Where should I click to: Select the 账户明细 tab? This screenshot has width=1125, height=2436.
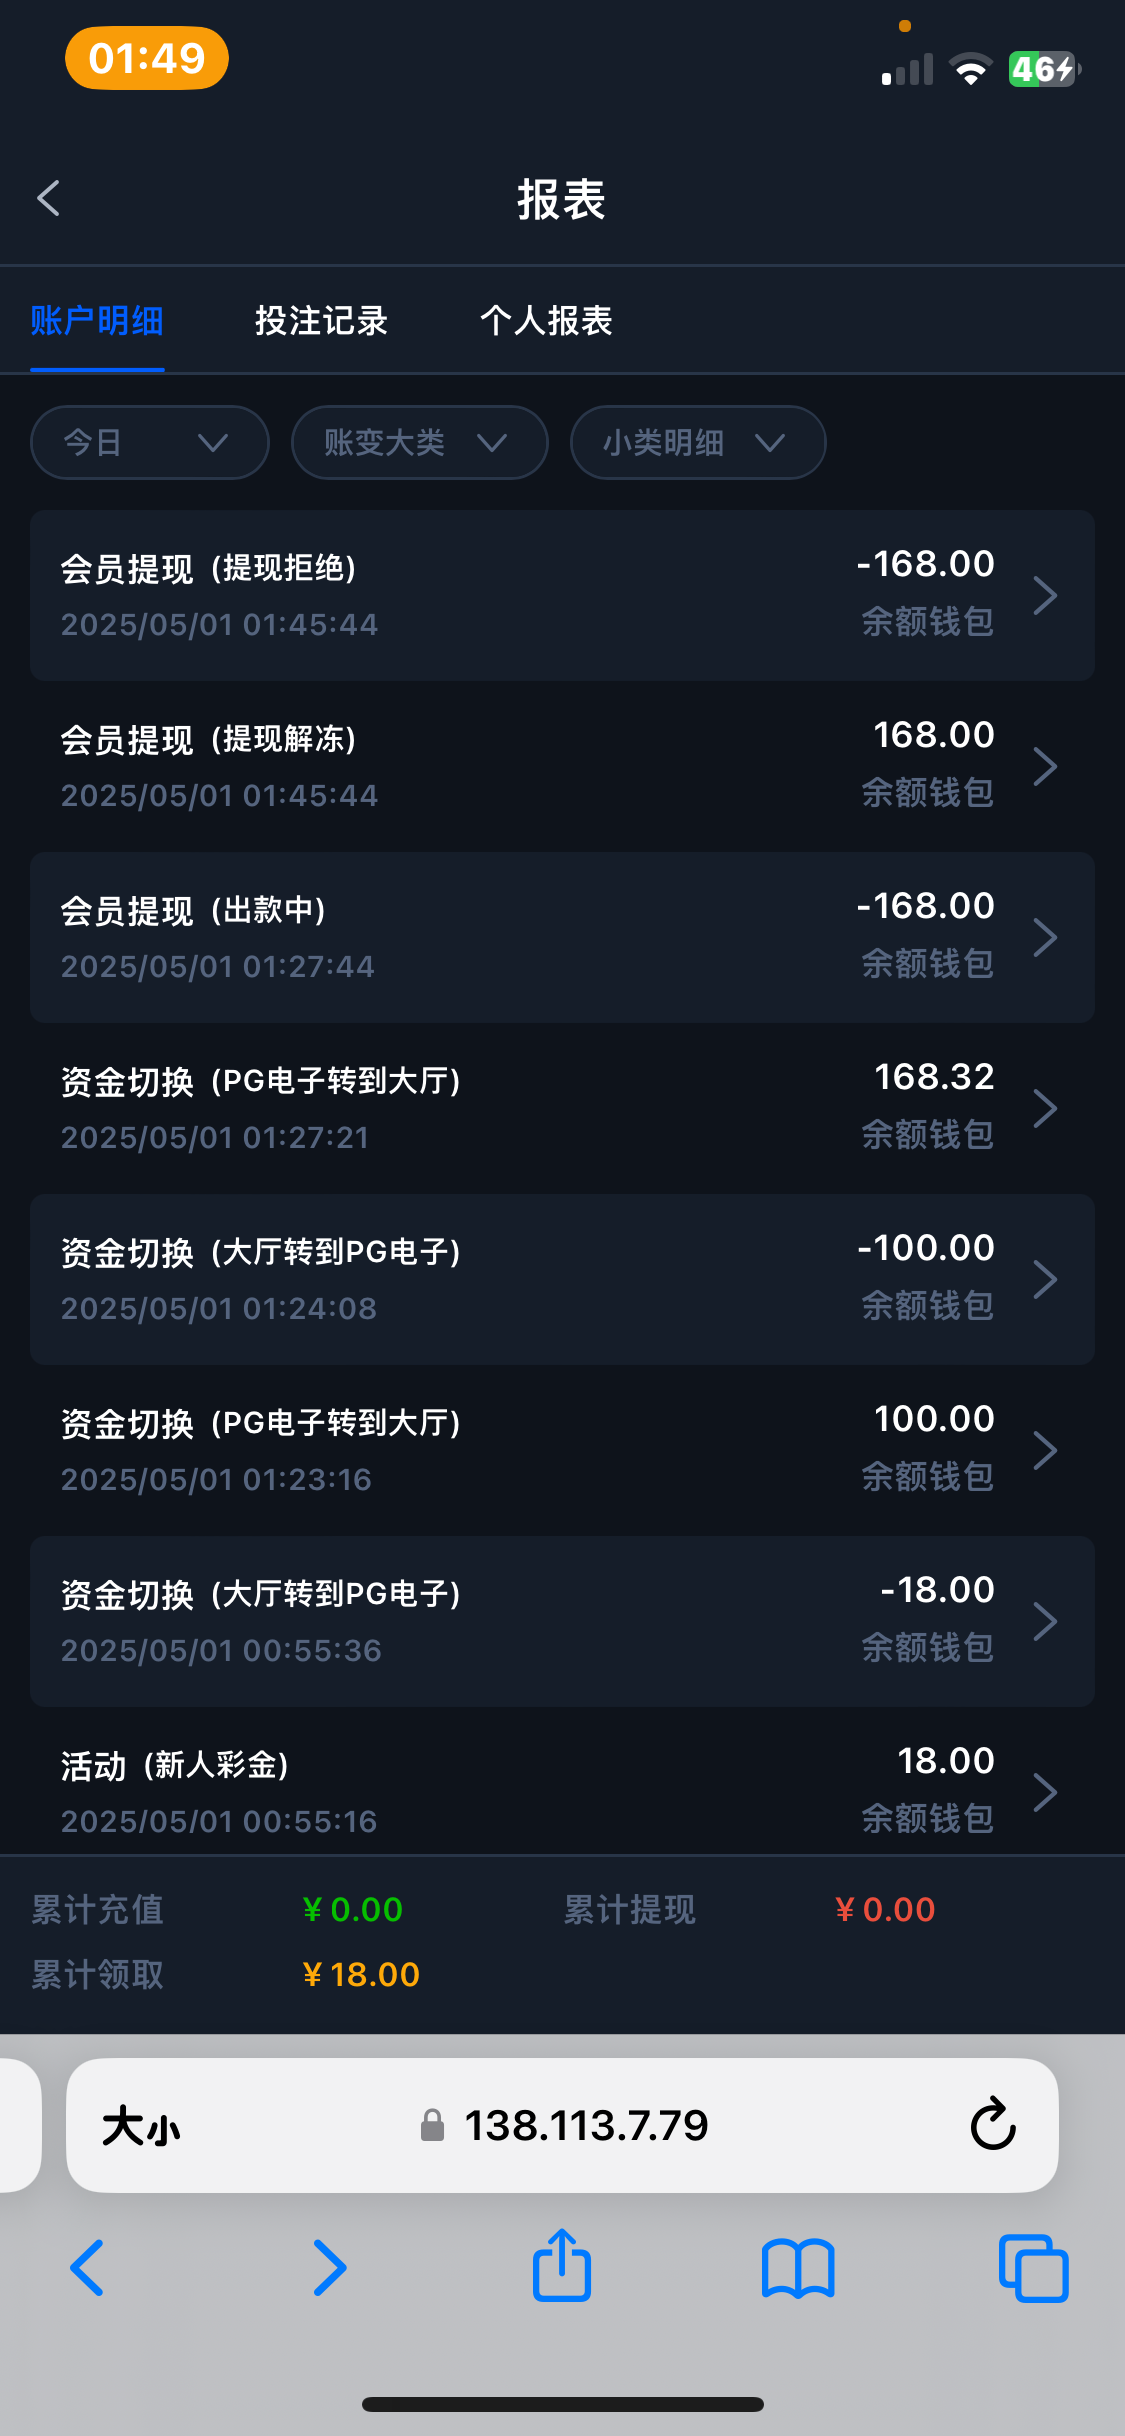click(97, 320)
